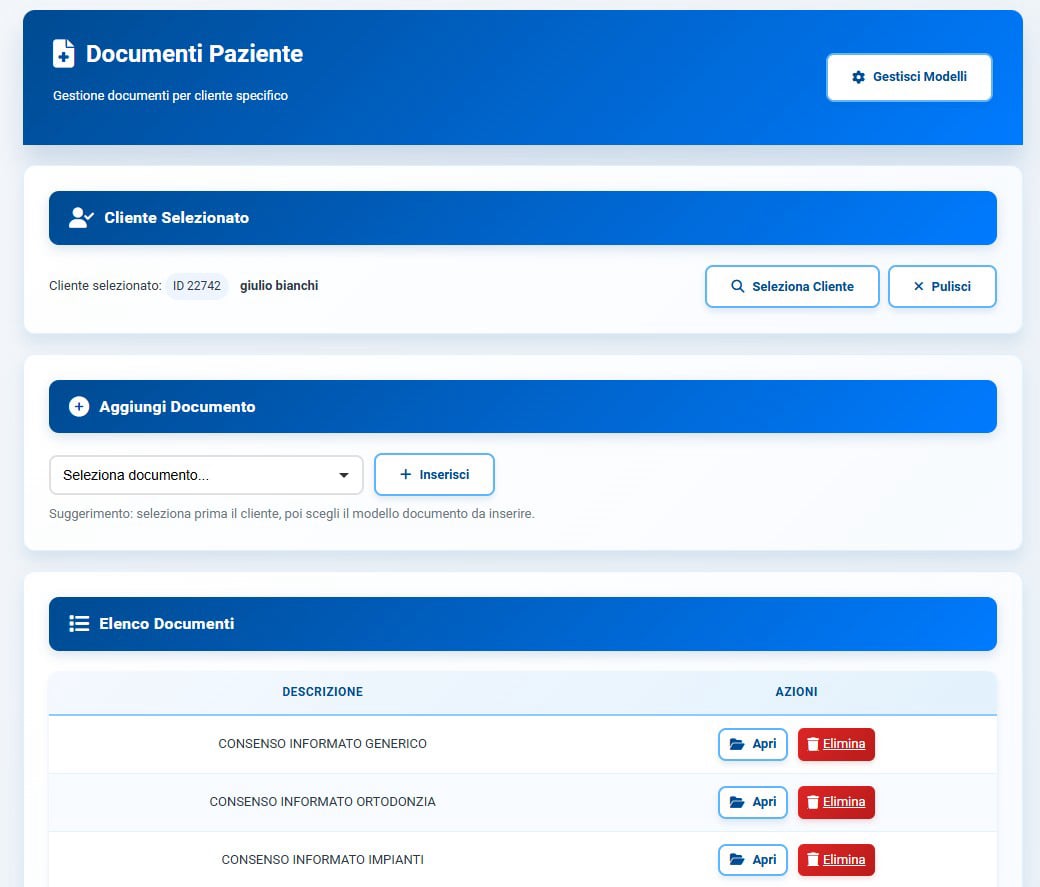Screen dimensions: 1040x887
Task: Click the person-check icon in Cliente Selezionato header
Action: coord(80,217)
